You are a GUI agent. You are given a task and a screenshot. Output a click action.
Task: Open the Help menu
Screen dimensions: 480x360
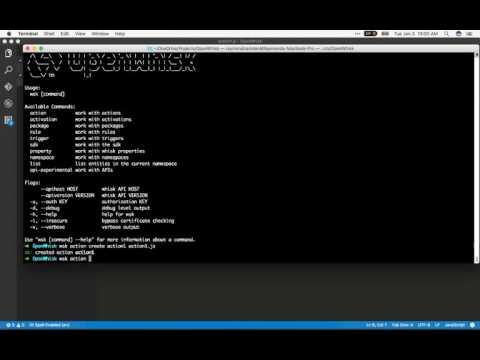point(120,34)
